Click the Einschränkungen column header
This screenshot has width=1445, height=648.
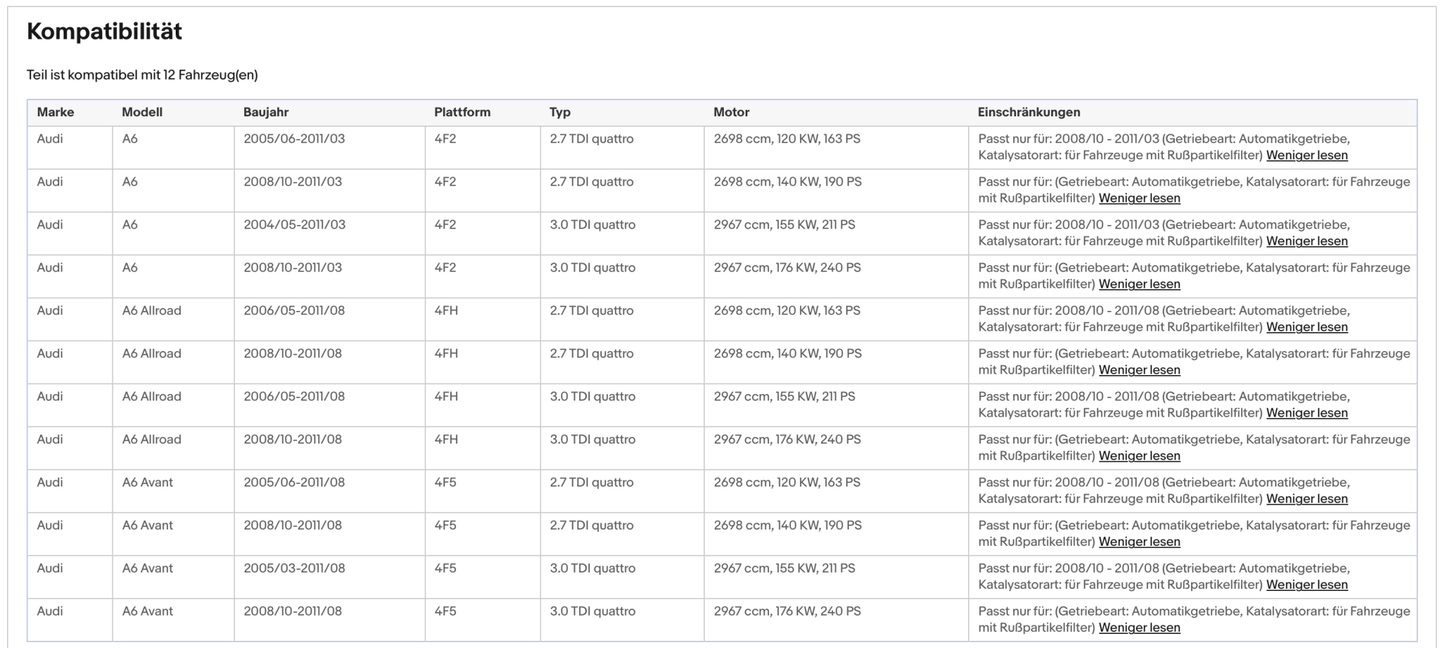coord(1028,113)
